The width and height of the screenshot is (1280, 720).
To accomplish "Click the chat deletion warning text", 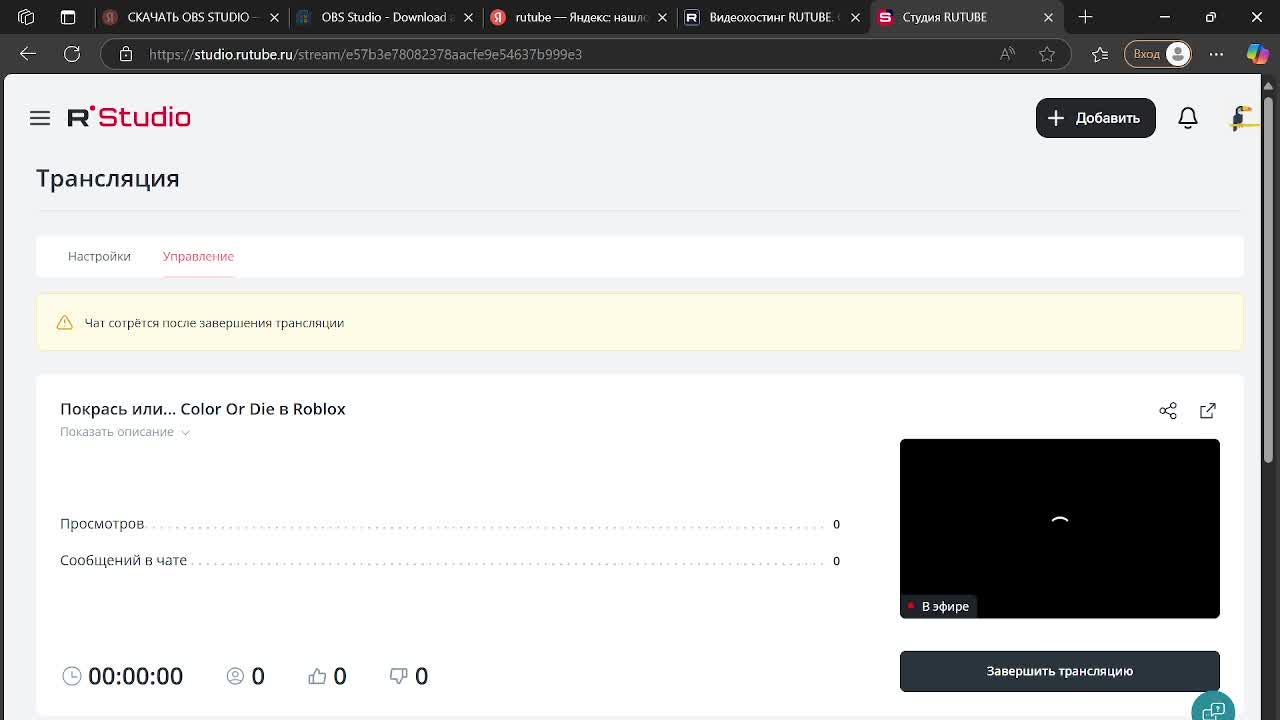I will (214, 322).
